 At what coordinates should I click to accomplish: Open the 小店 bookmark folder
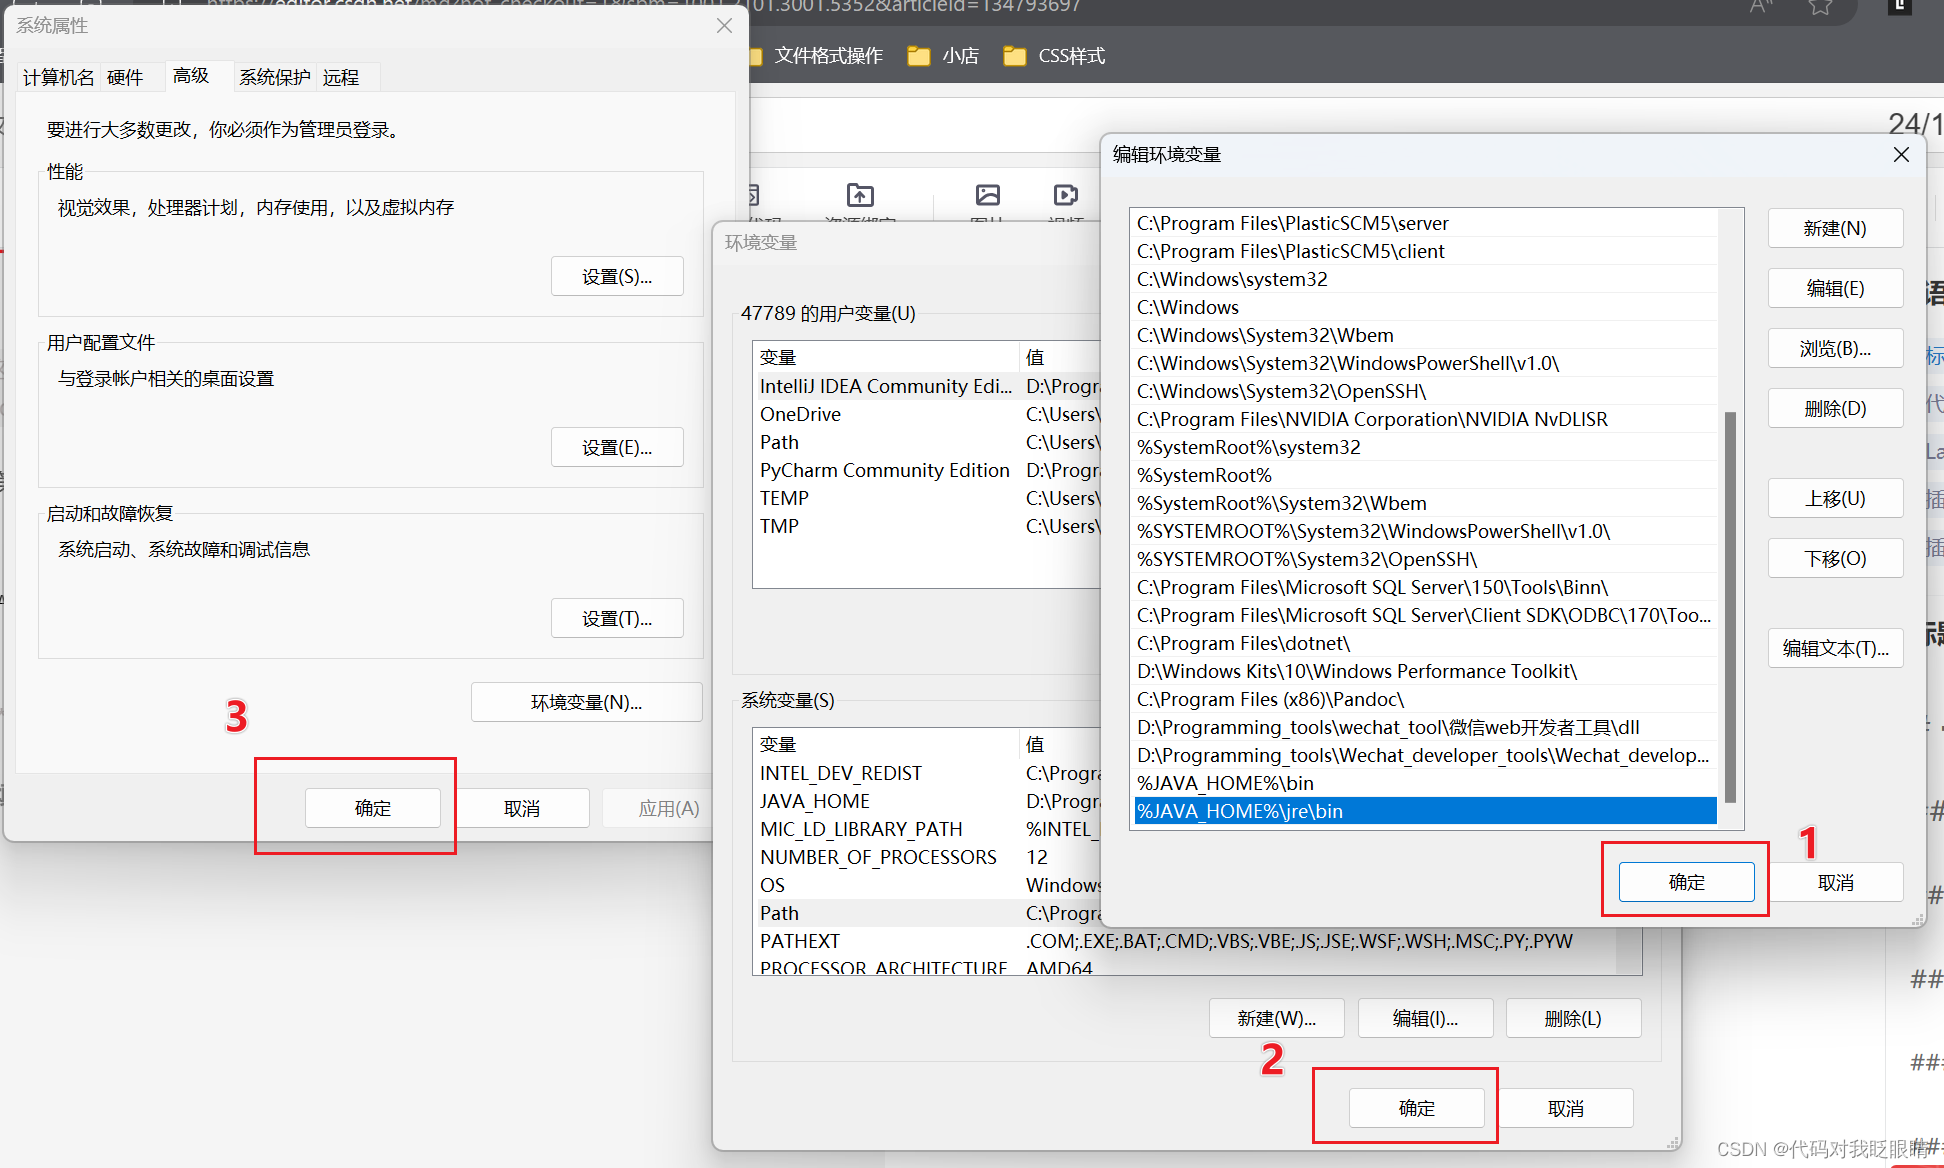point(944,56)
